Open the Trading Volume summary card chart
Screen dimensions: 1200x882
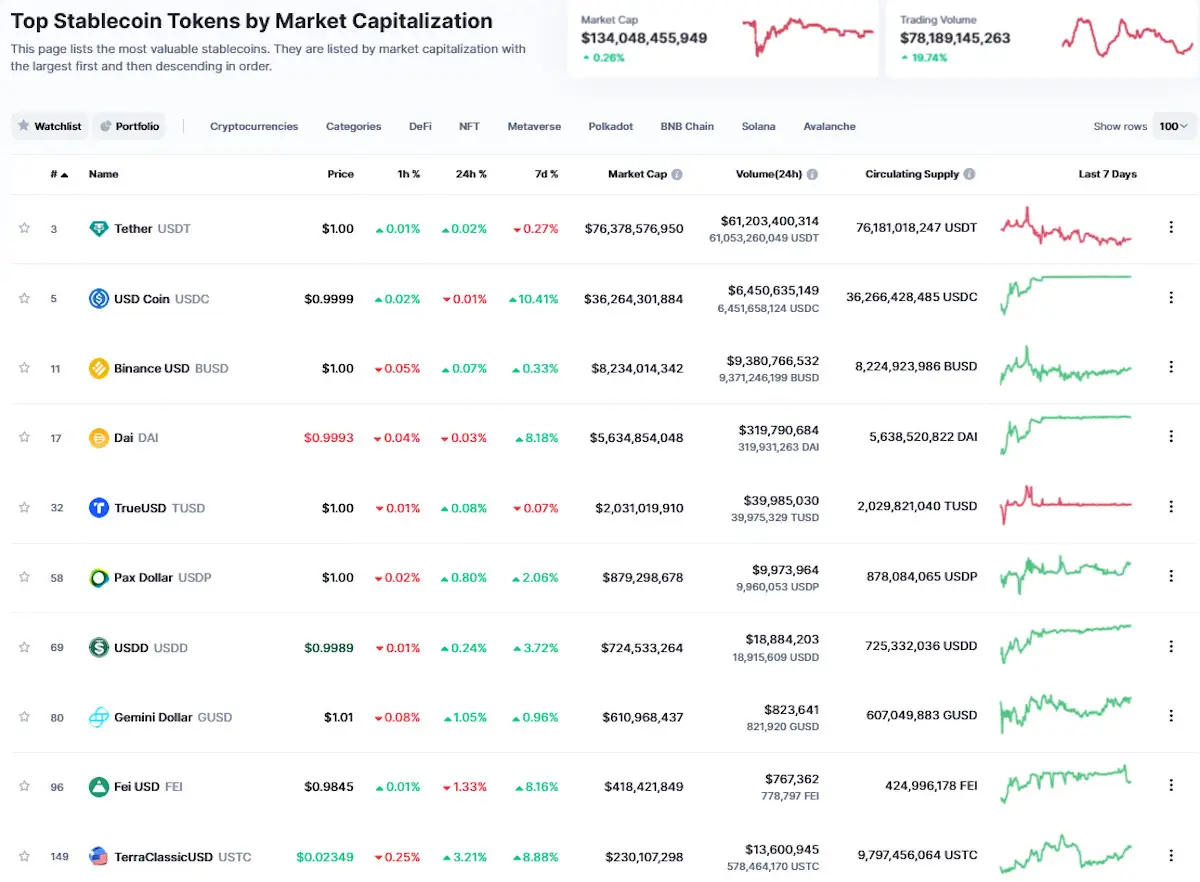pyautogui.click(x=1127, y=36)
